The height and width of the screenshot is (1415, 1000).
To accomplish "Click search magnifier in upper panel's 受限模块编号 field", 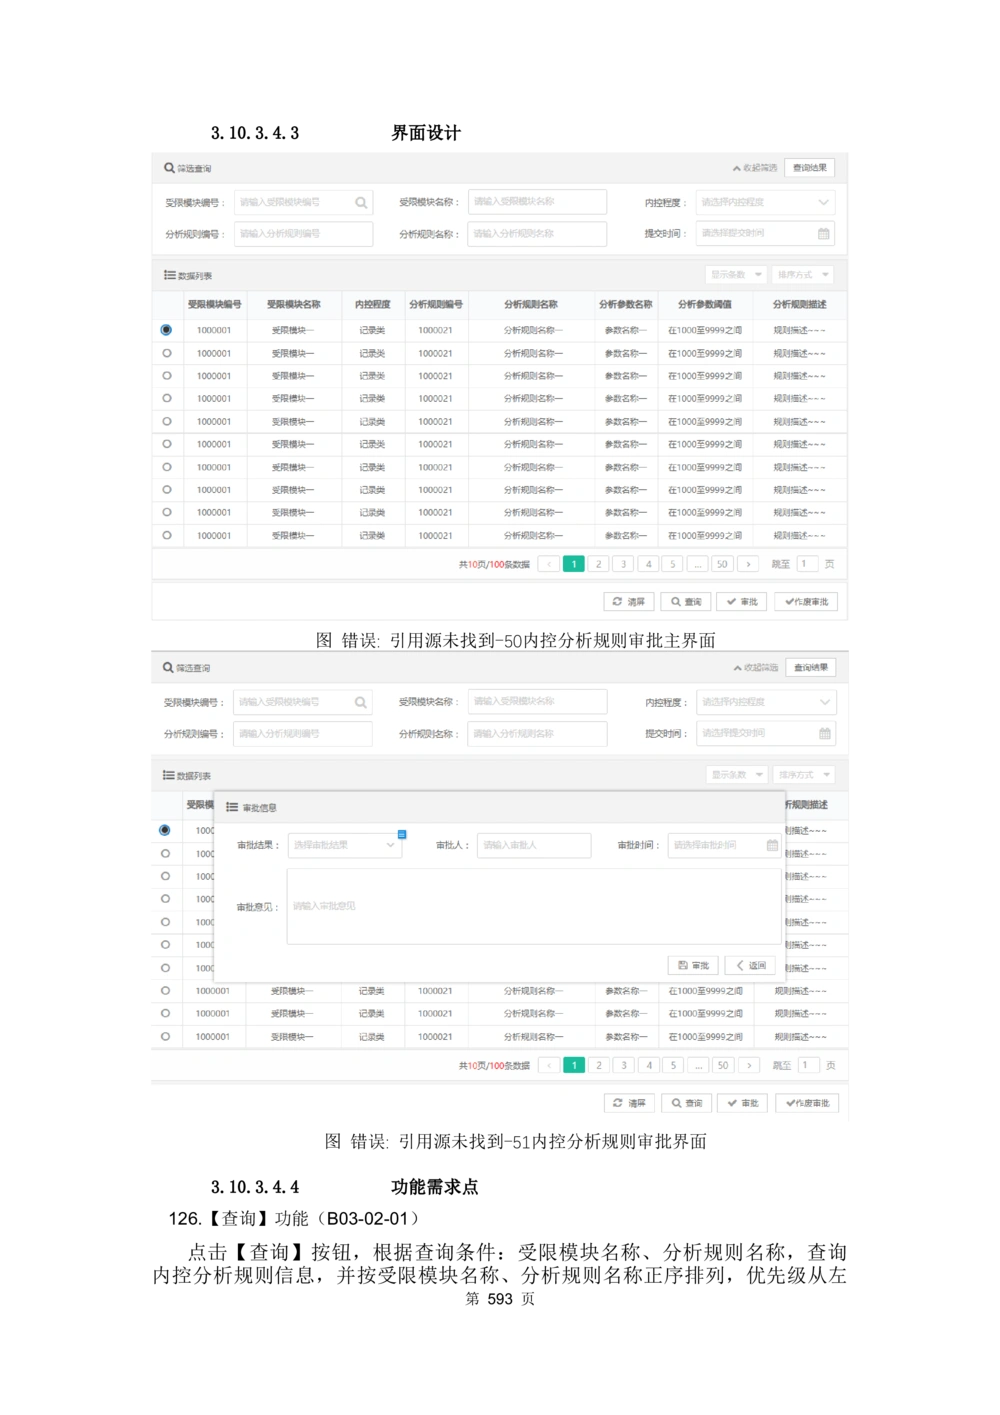I will (x=361, y=203).
